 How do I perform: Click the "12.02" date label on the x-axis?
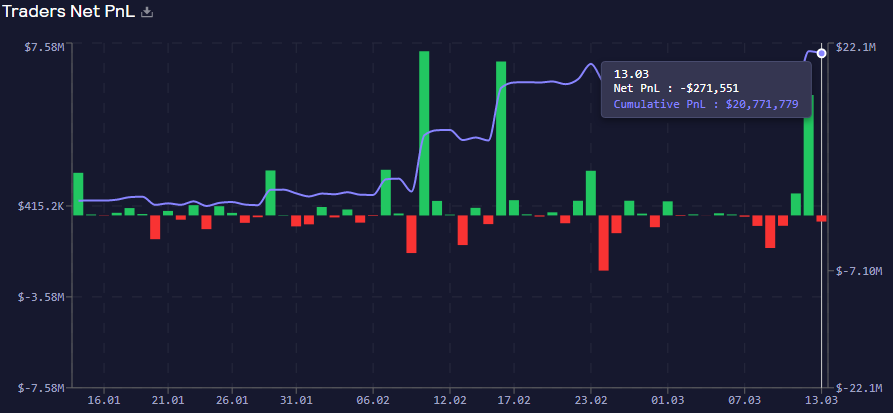click(450, 400)
